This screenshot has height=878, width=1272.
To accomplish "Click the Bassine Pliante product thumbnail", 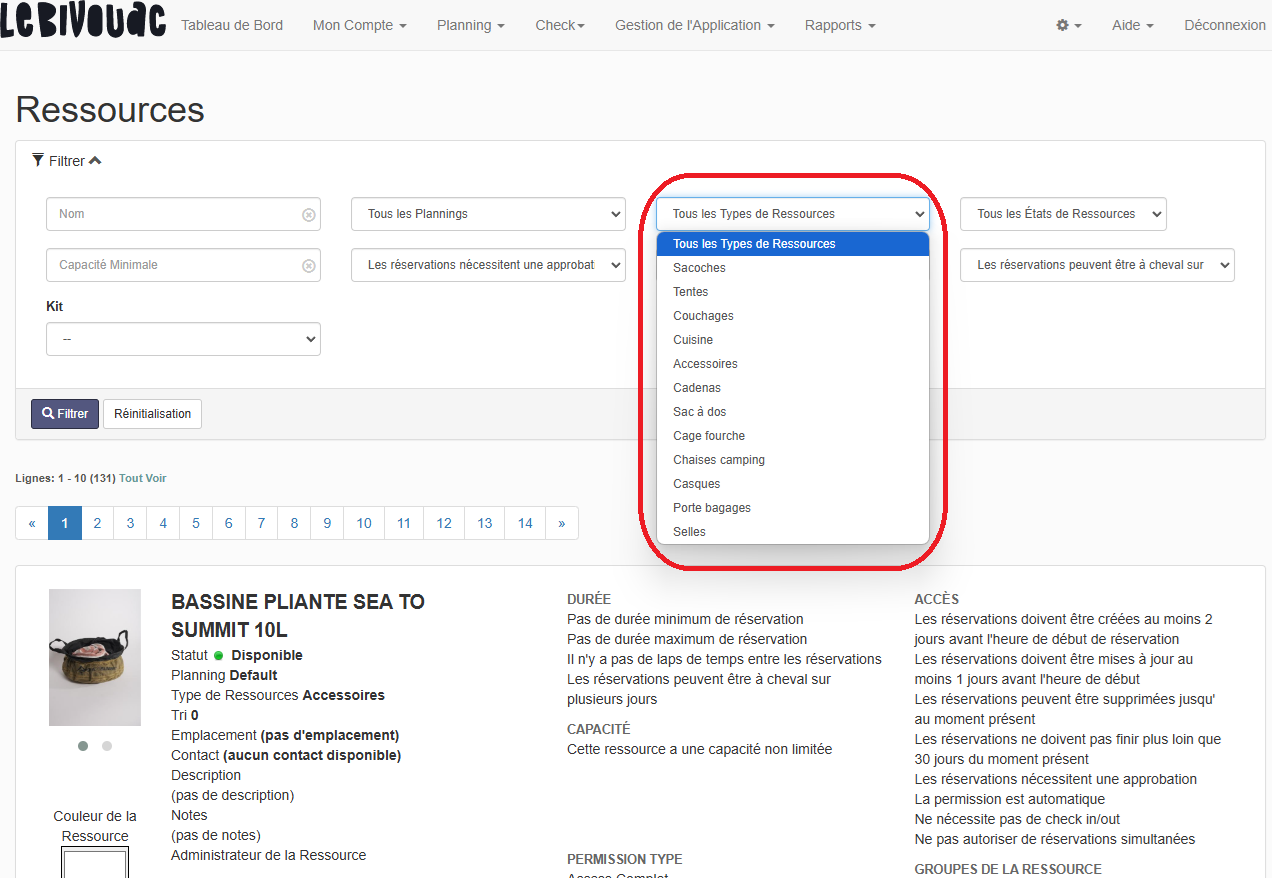I will point(95,657).
